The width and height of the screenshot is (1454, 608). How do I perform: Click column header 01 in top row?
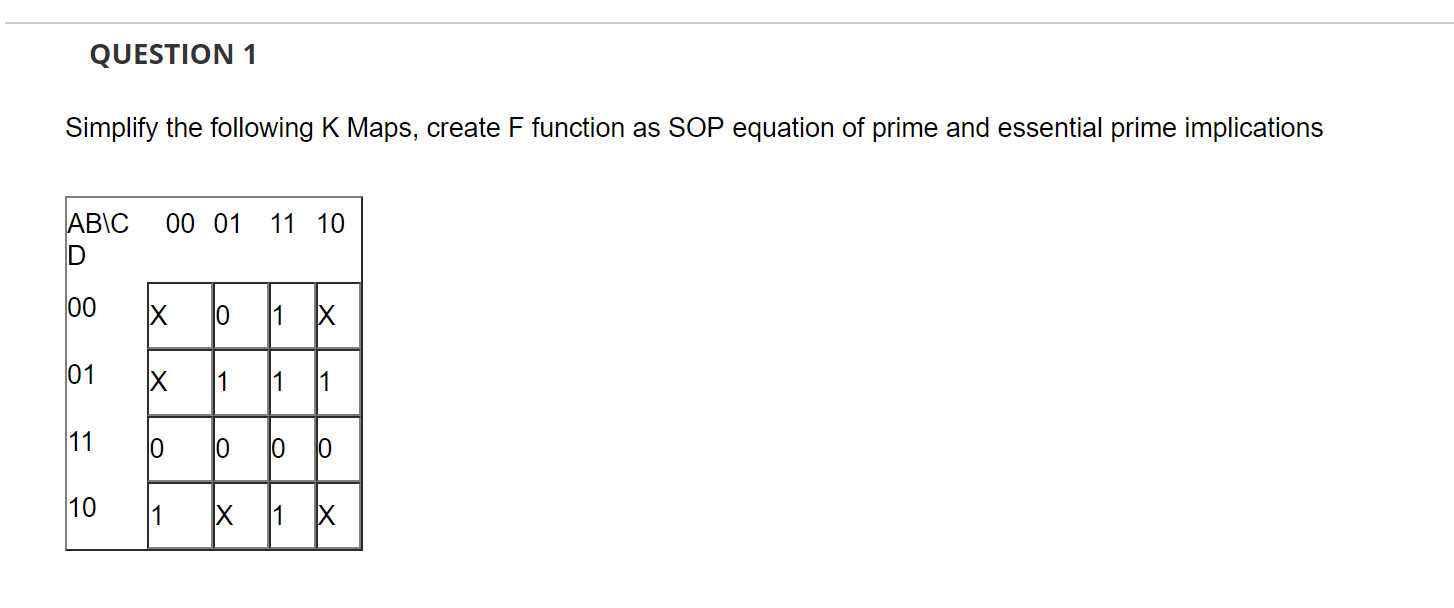228,224
